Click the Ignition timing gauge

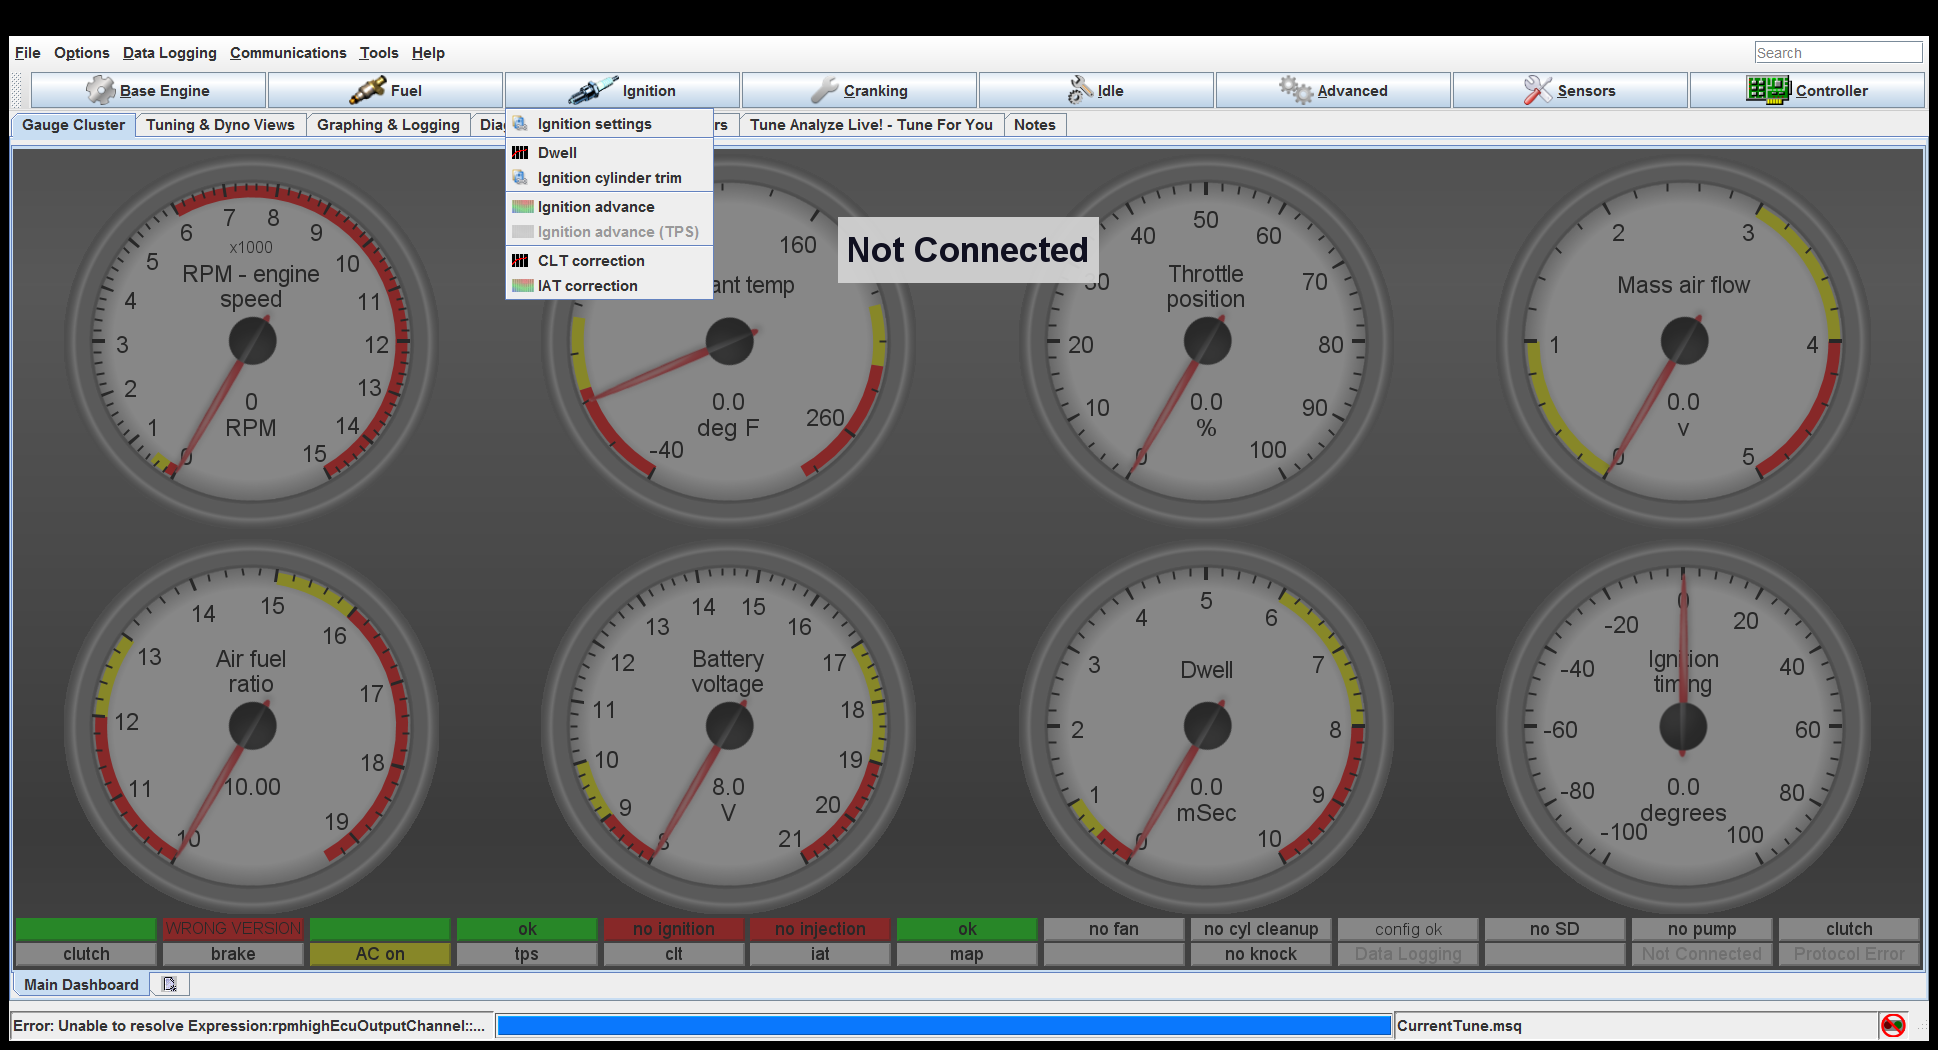pyautogui.click(x=1684, y=726)
